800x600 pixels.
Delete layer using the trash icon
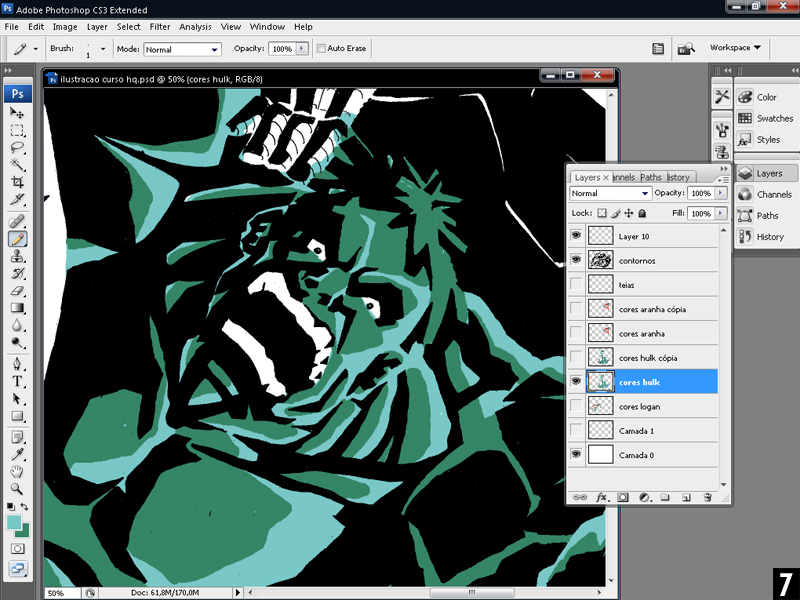708,497
